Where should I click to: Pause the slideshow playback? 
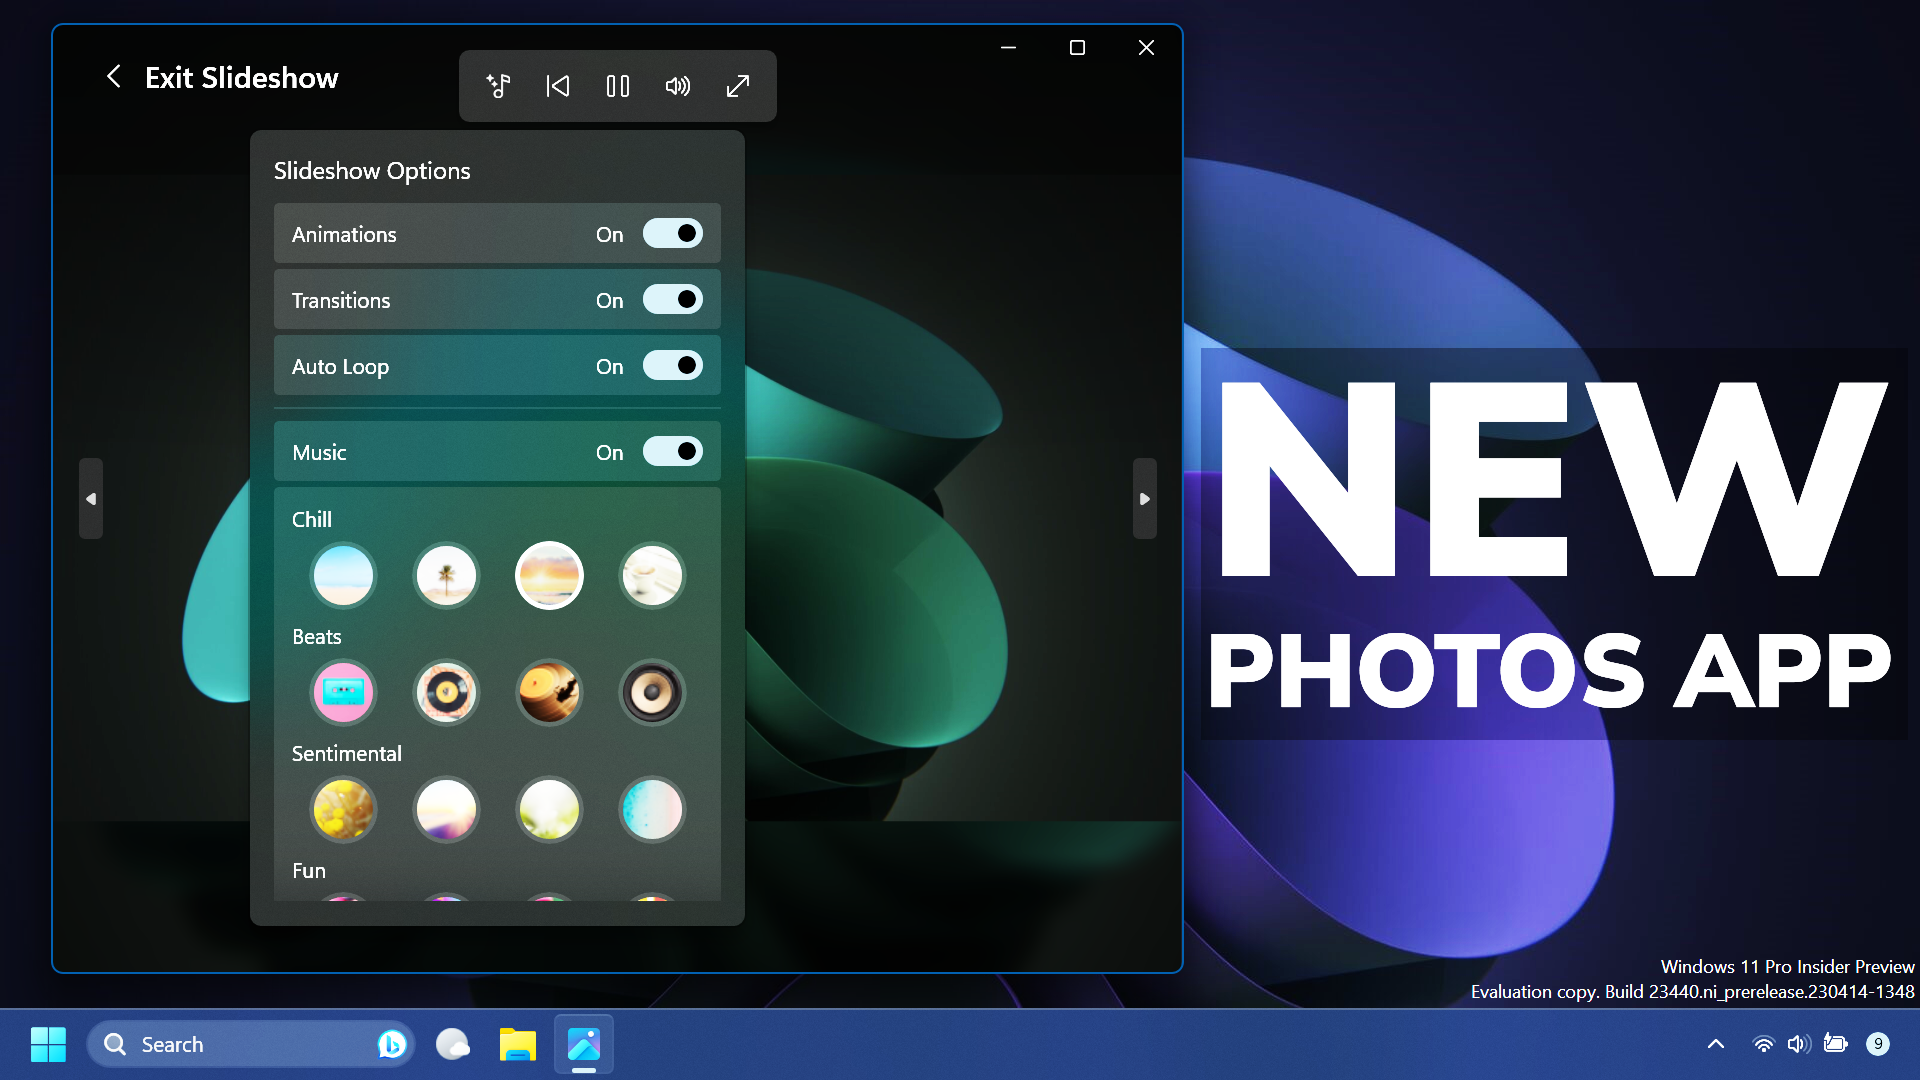click(x=618, y=86)
